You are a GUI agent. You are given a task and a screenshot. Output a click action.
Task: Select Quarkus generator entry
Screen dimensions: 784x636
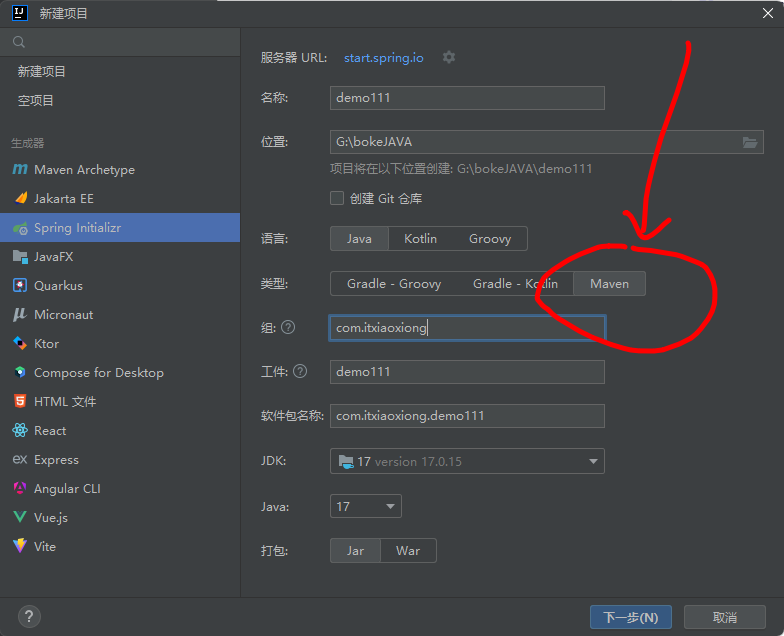point(120,286)
